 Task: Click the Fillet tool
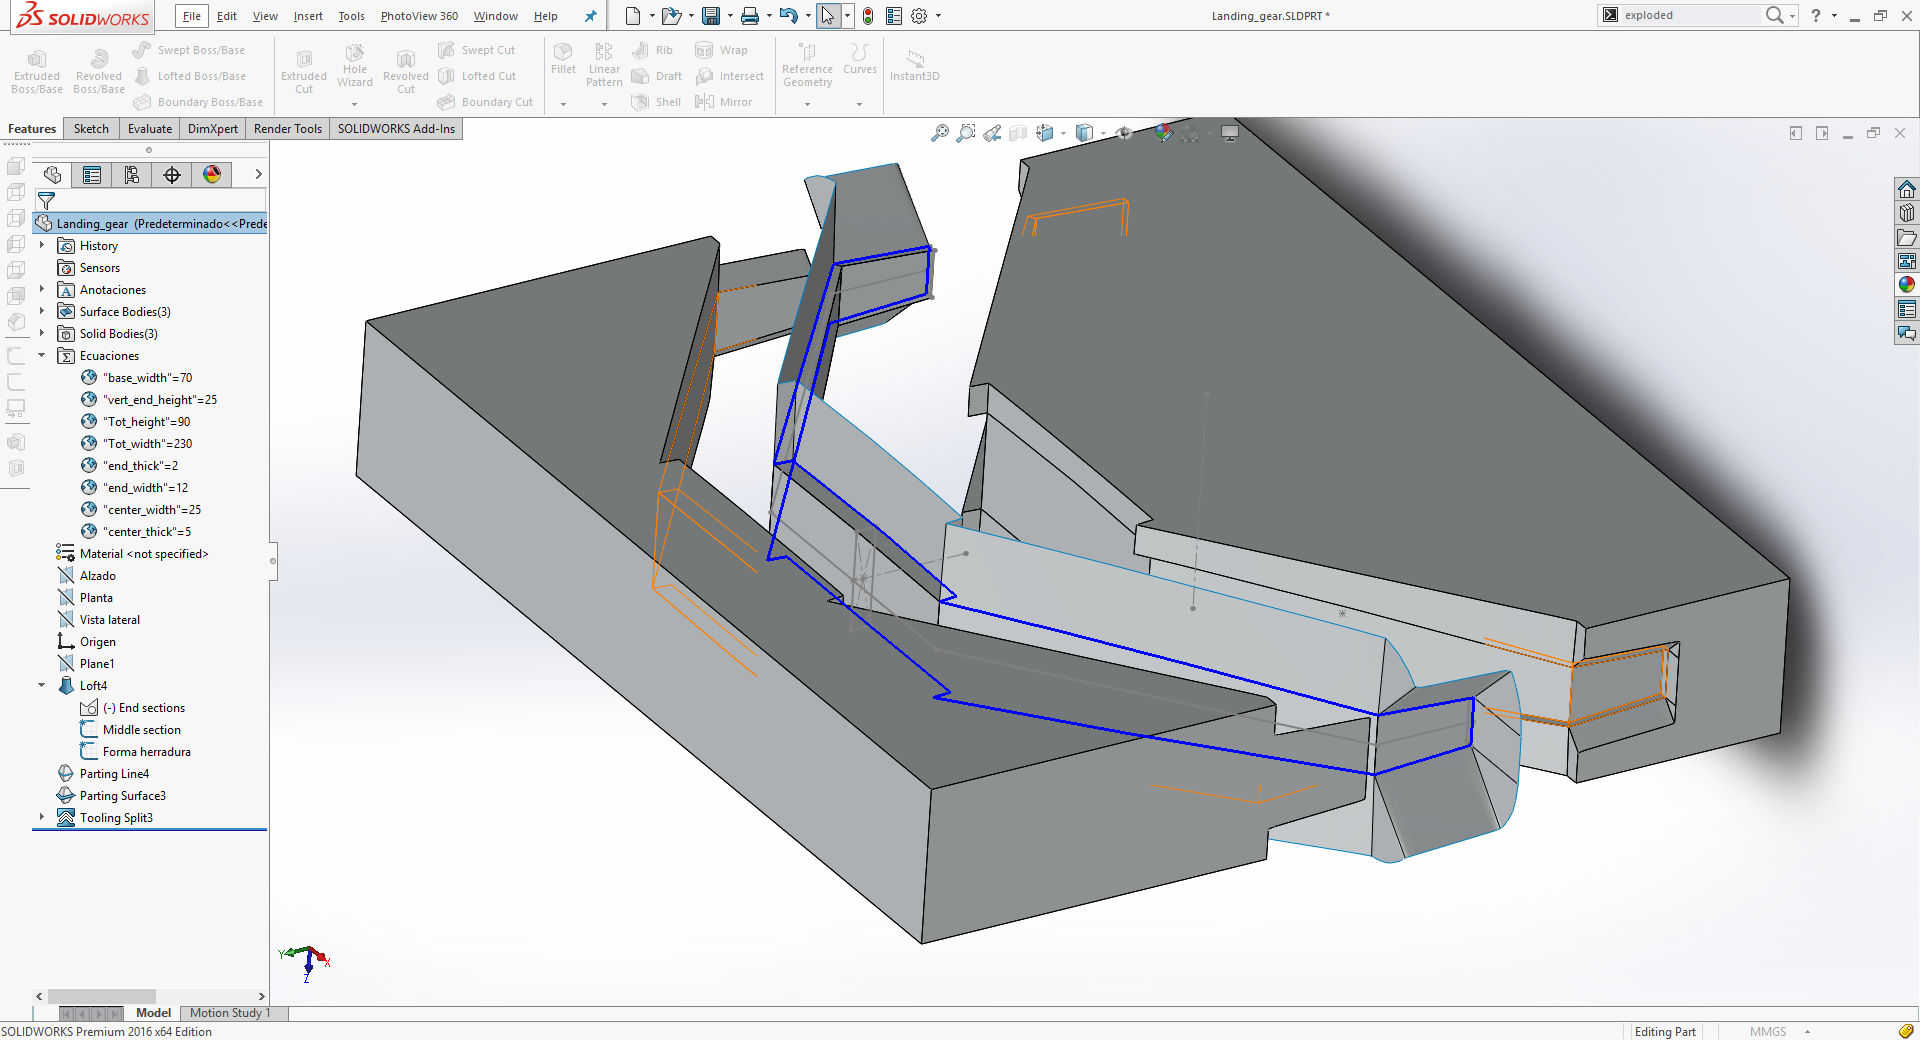coord(563,58)
